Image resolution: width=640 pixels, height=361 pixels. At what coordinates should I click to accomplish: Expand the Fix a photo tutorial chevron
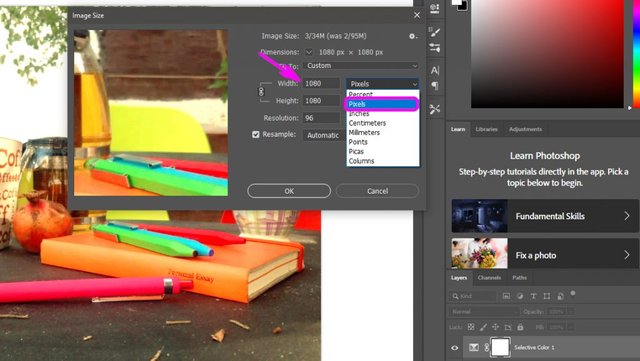(x=627, y=255)
